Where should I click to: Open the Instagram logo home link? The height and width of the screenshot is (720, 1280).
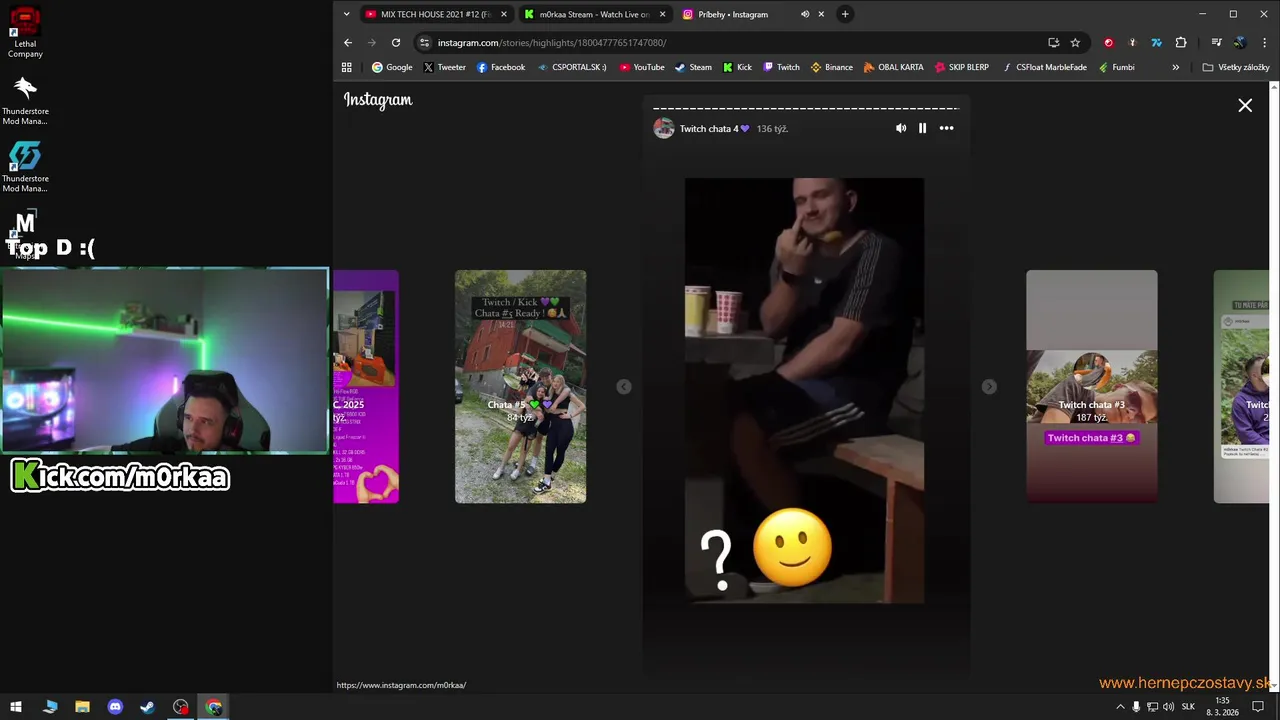(x=378, y=100)
